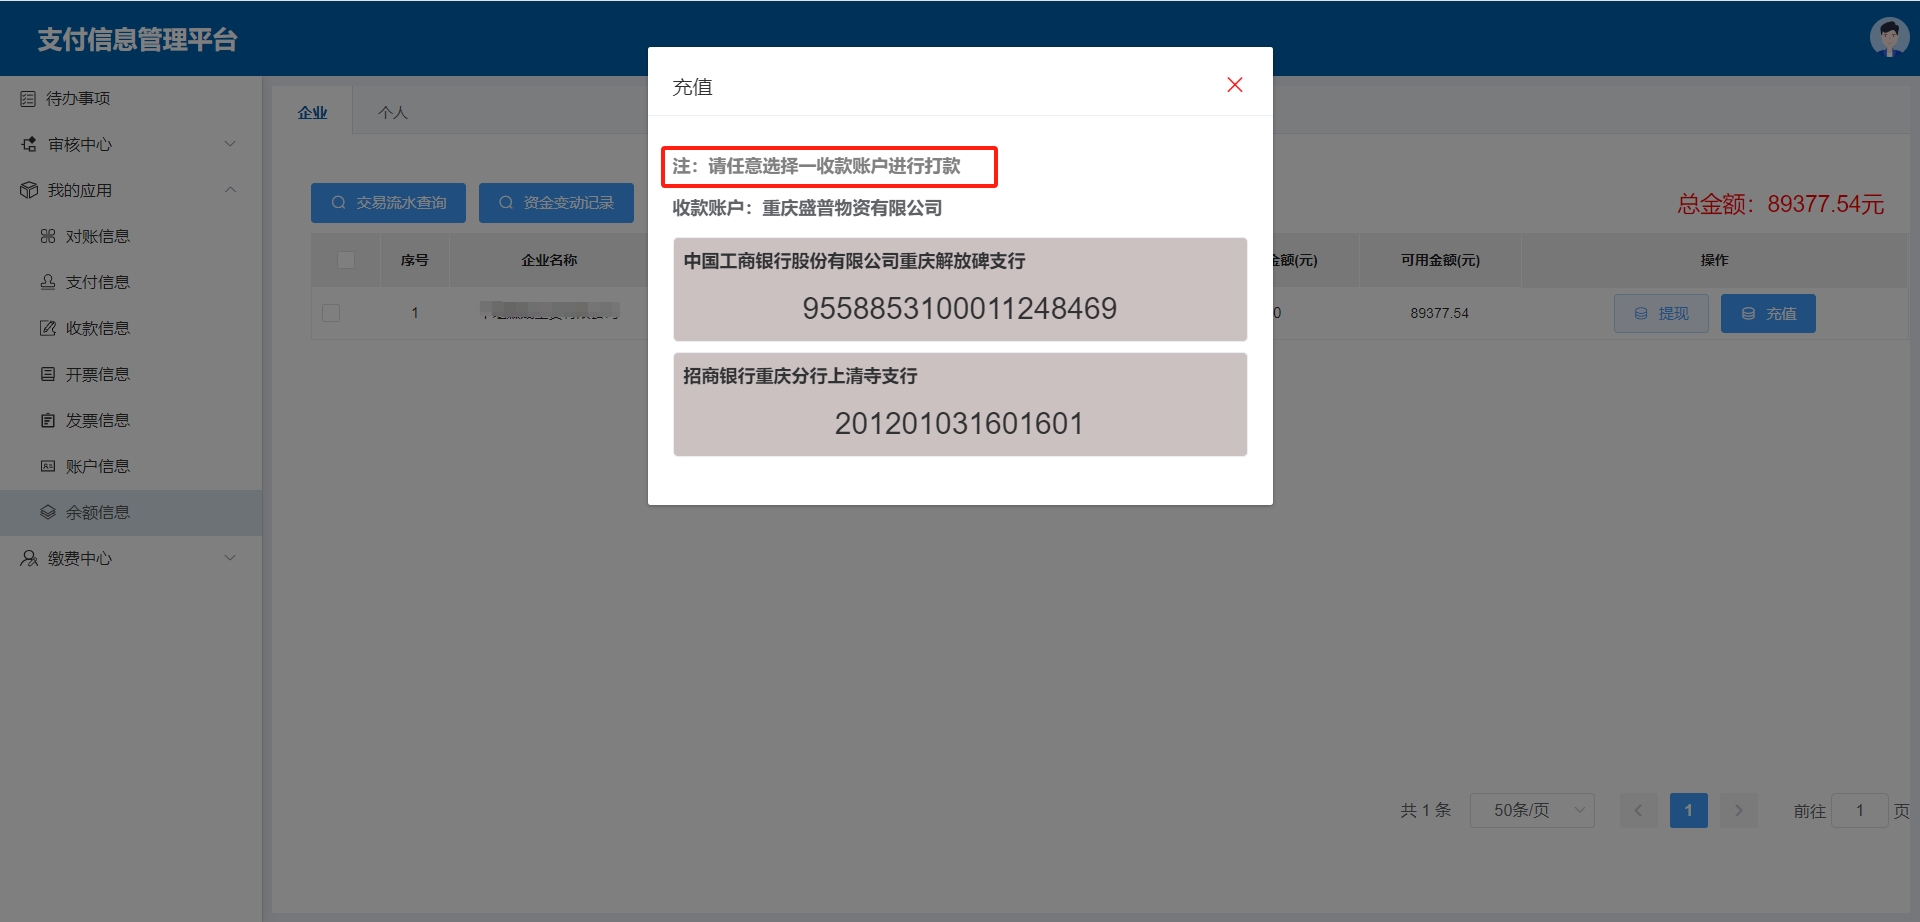Click 账户信息 in the sidebar
Image resolution: width=1920 pixels, height=922 pixels.
[97, 466]
